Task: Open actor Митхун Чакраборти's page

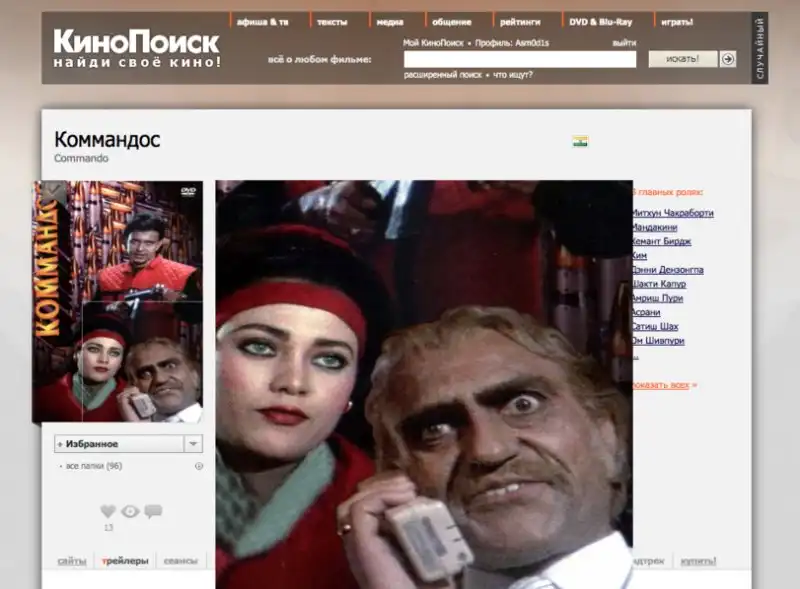Action: coord(673,213)
